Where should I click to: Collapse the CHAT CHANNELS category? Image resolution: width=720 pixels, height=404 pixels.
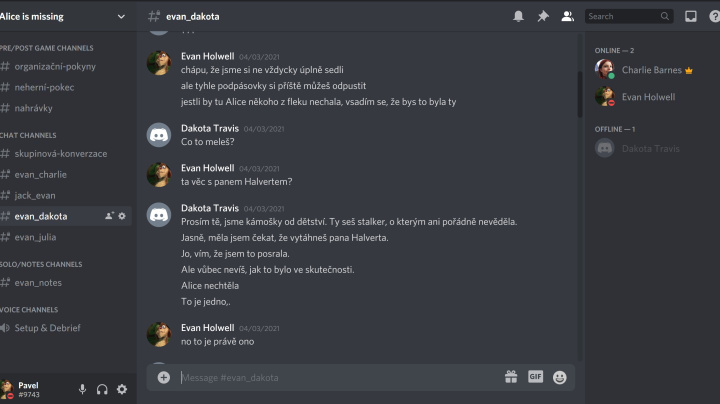[28, 135]
